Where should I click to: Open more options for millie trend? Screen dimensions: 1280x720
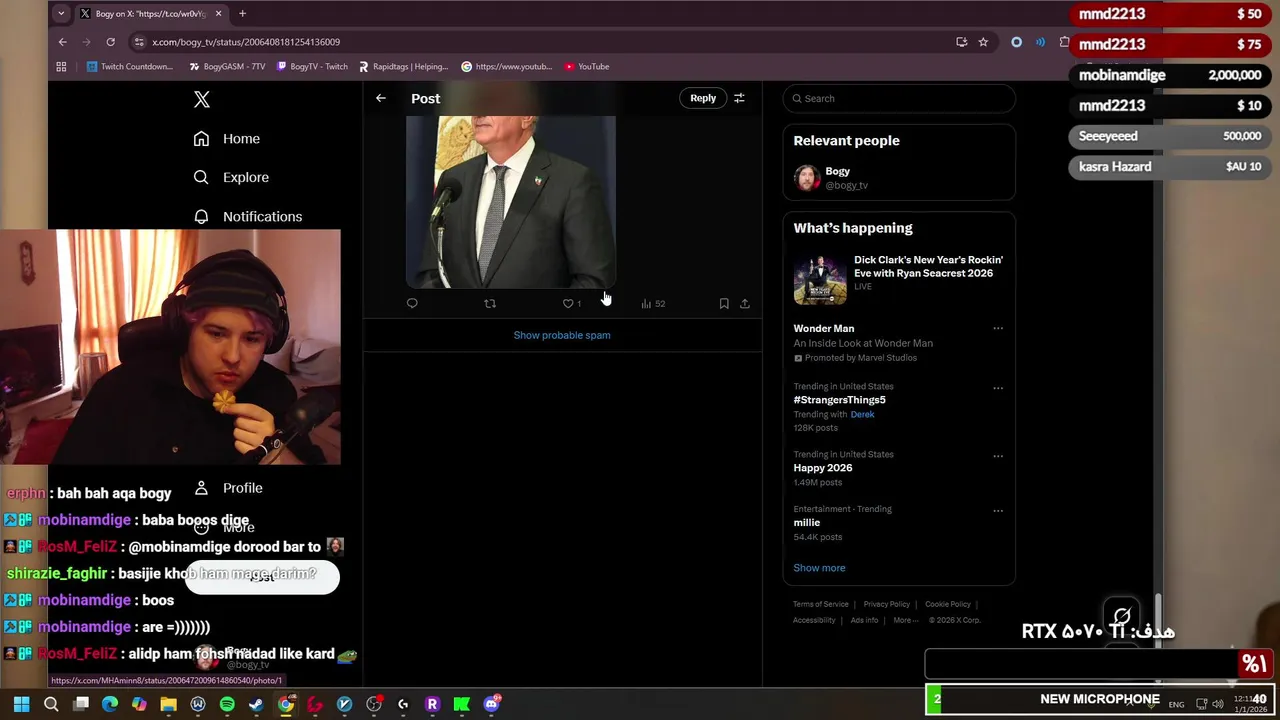(x=998, y=510)
